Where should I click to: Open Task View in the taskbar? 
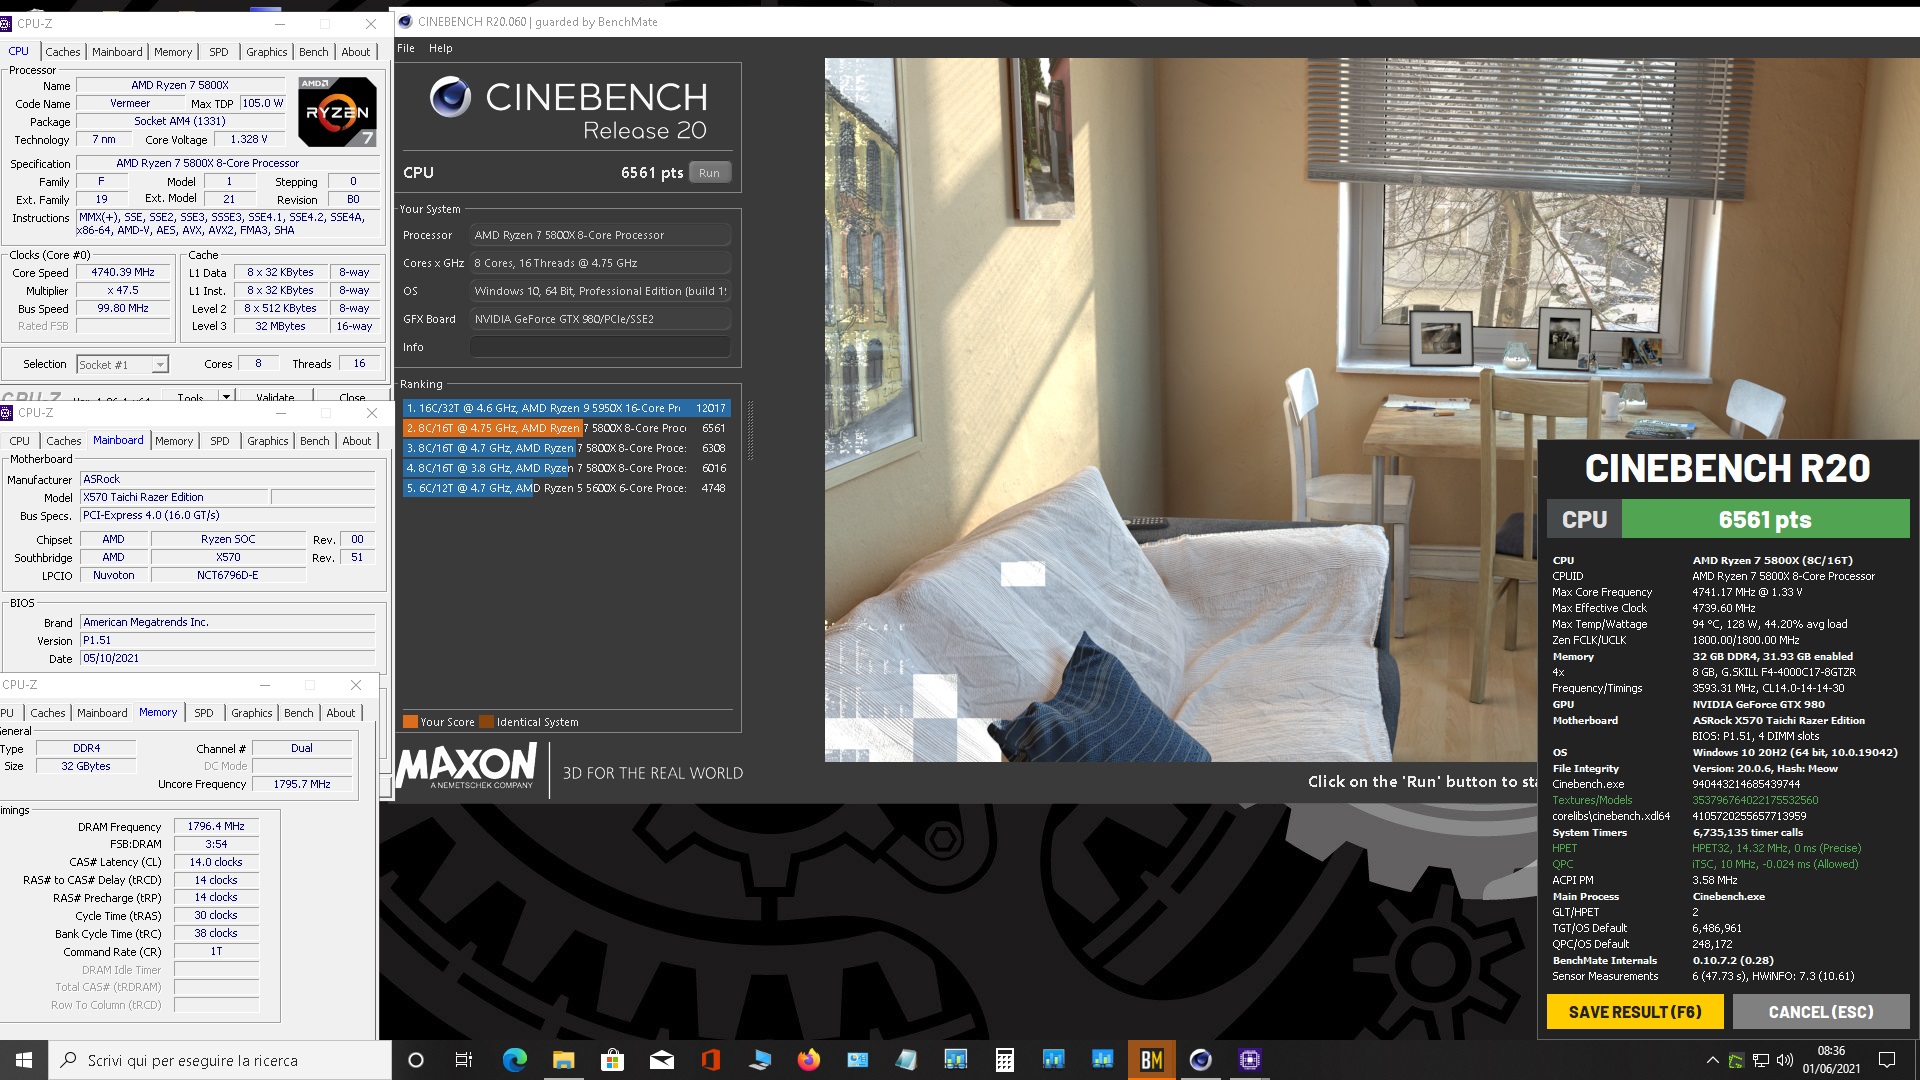[x=464, y=1060]
